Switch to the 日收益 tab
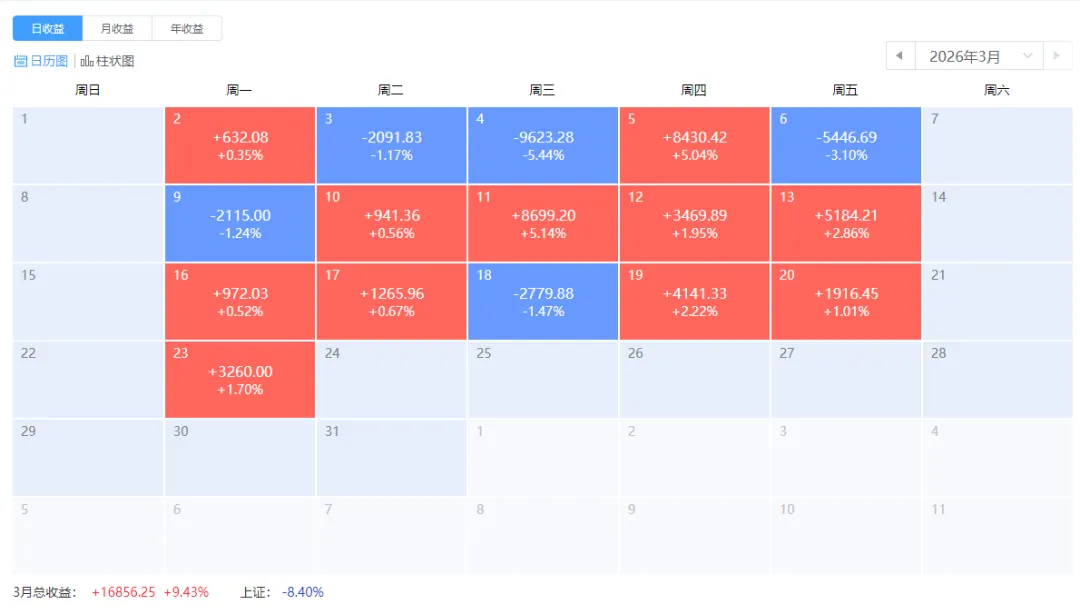 click(47, 29)
